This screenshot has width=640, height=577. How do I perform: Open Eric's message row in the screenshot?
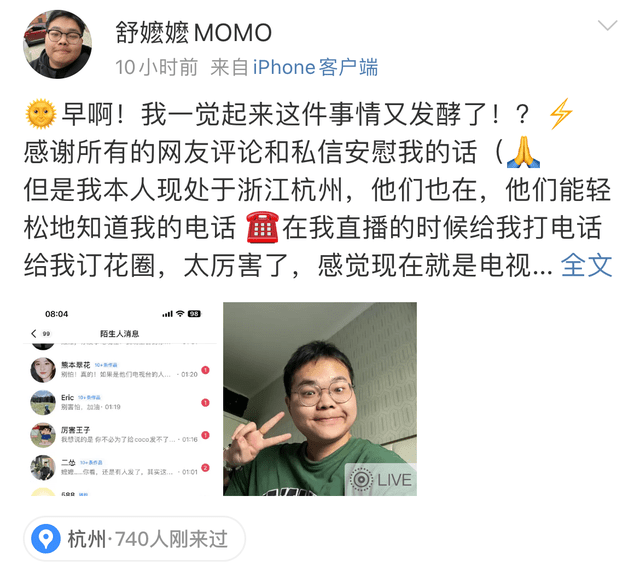coord(120,402)
